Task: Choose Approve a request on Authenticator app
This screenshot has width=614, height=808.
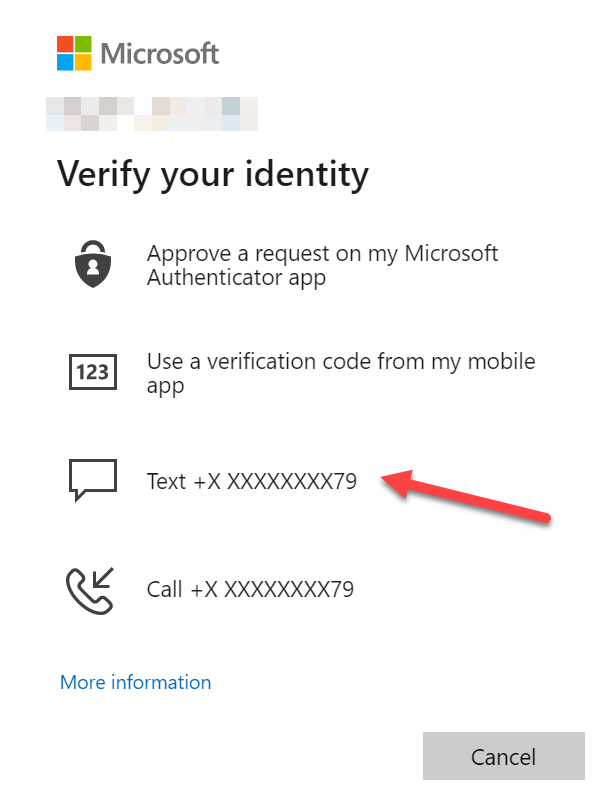Action: pyautogui.click(x=322, y=265)
